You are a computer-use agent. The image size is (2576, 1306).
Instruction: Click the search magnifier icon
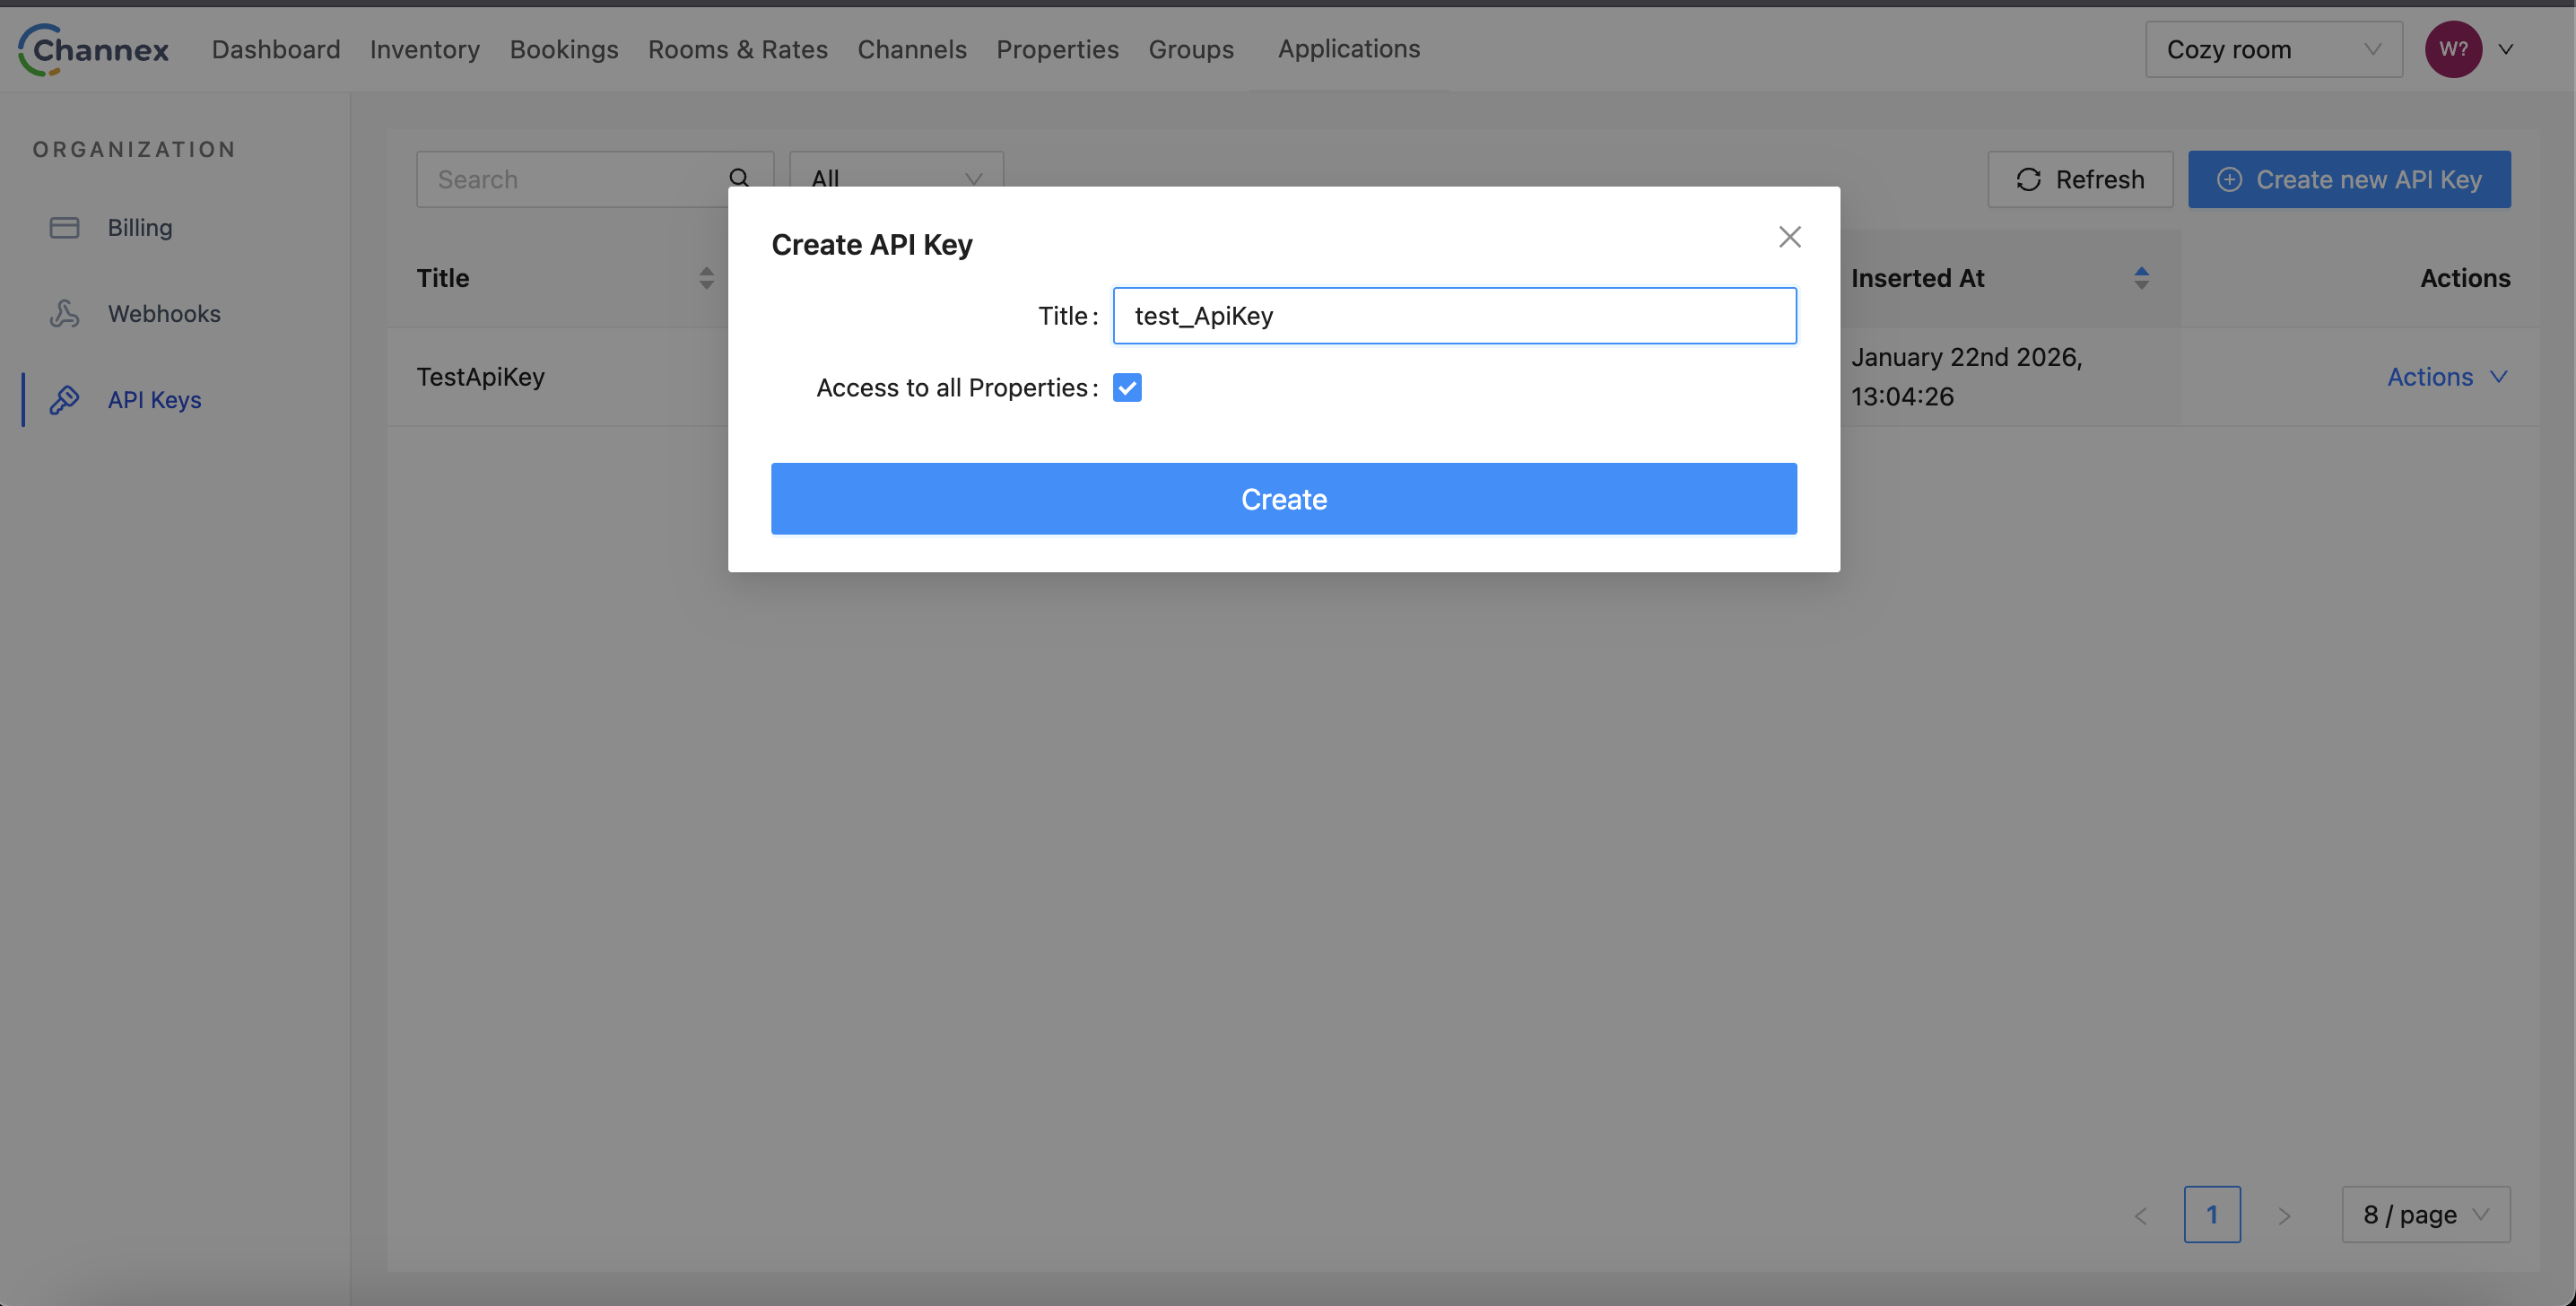pos(739,178)
